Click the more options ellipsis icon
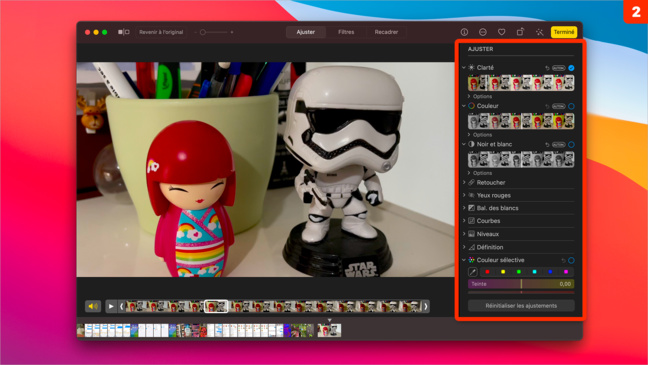Screen dimensions: 648x365 [482, 32]
